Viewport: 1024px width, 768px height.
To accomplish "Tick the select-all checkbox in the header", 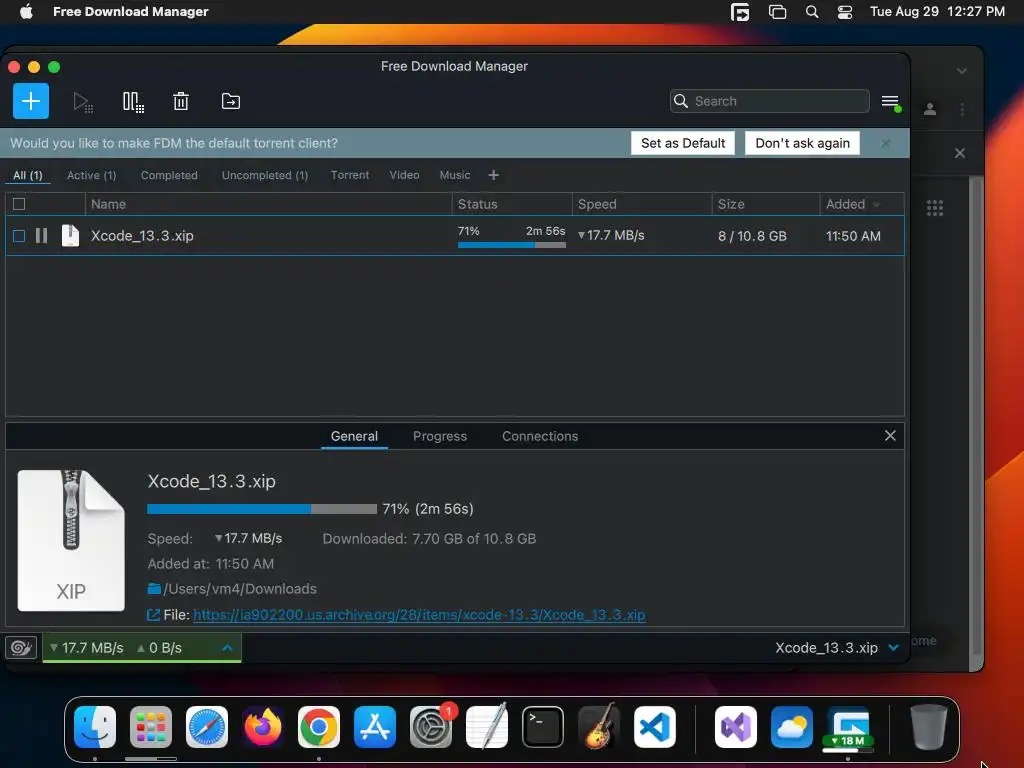I will pyautogui.click(x=19, y=204).
